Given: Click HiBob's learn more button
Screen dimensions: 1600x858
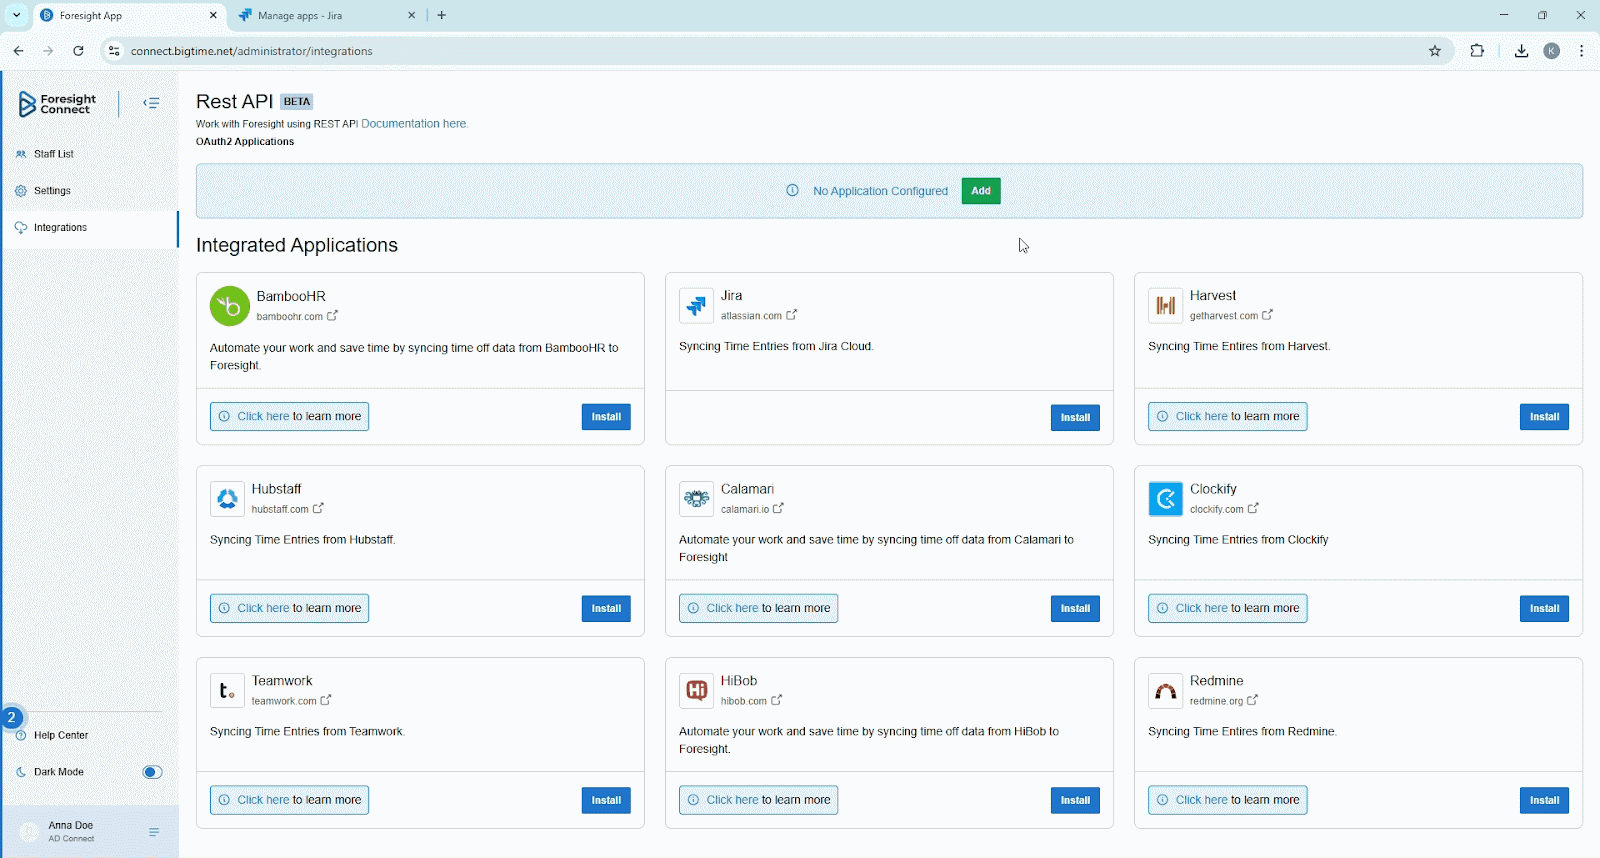Looking at the screenshot, I should (x=758, y=801).
